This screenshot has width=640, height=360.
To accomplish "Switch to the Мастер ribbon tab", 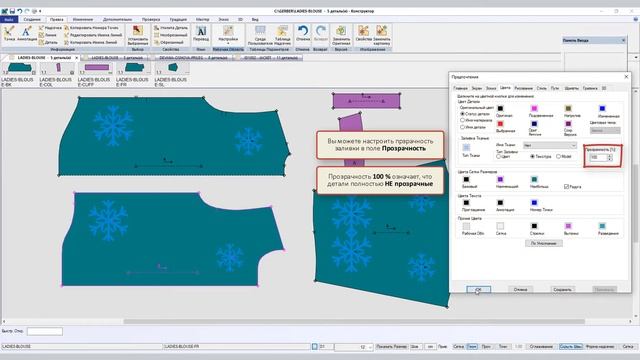I will pos(202,19).
